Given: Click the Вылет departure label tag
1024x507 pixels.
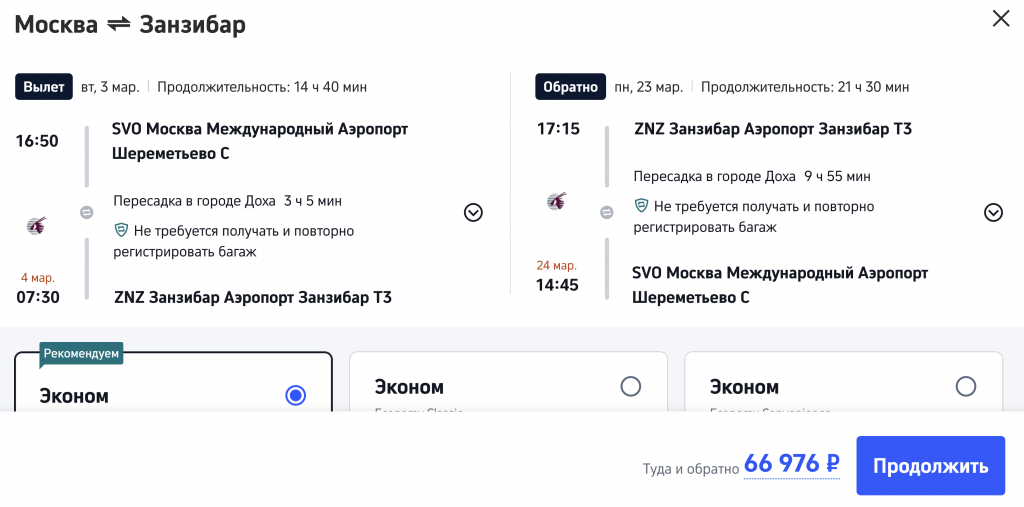Looking at the screenshot, I should pyautogui.click(x=44, y=87).
